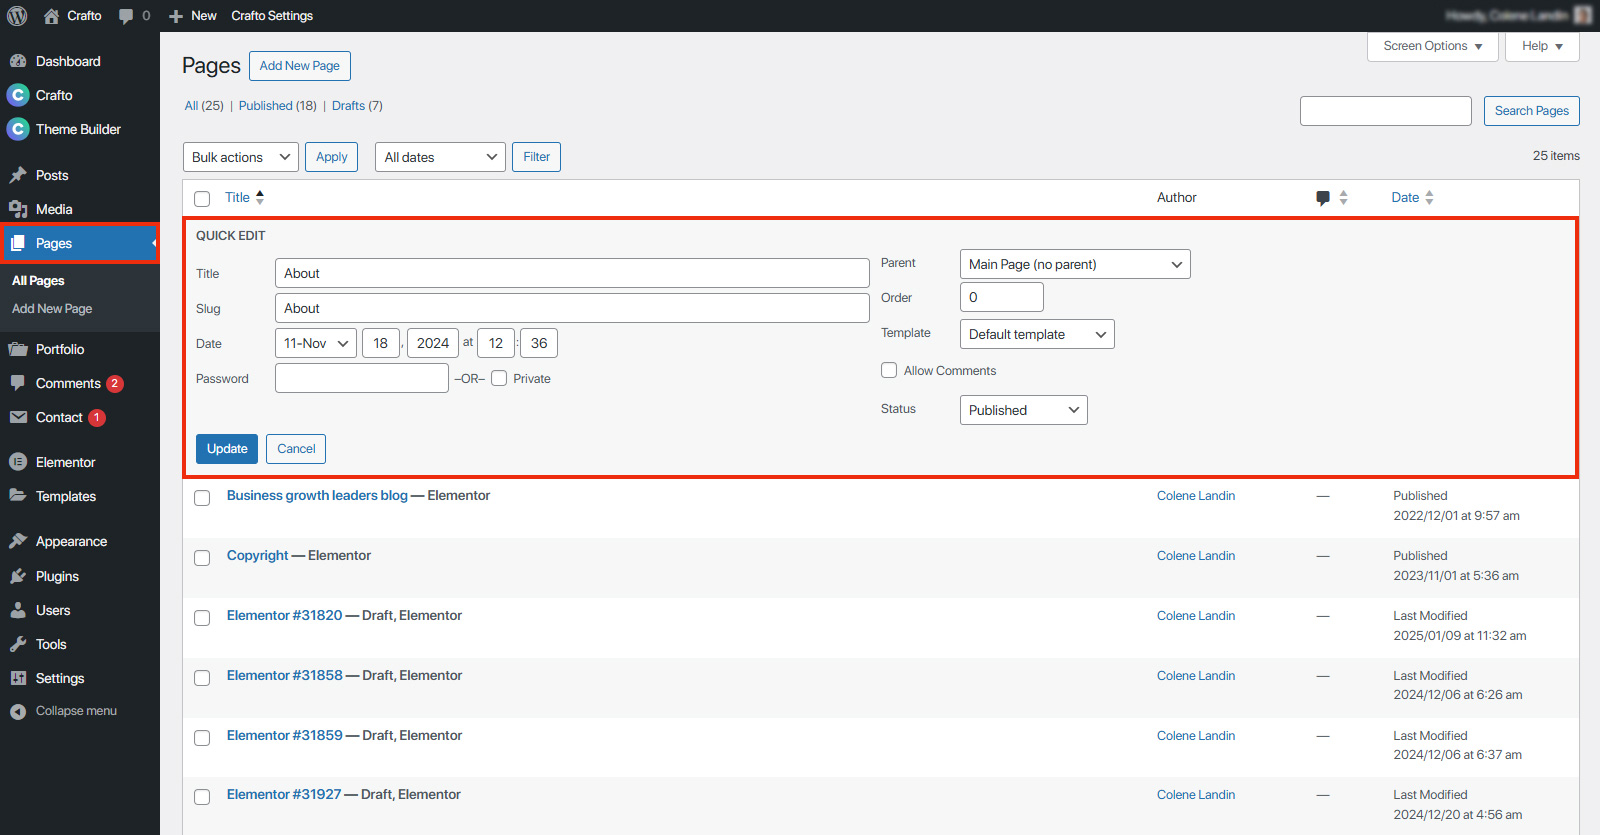The height and width of the screenshot is (835, 1600).
Task: Open the comments bubble in admin bar
Action: click(x=126, y=16)
